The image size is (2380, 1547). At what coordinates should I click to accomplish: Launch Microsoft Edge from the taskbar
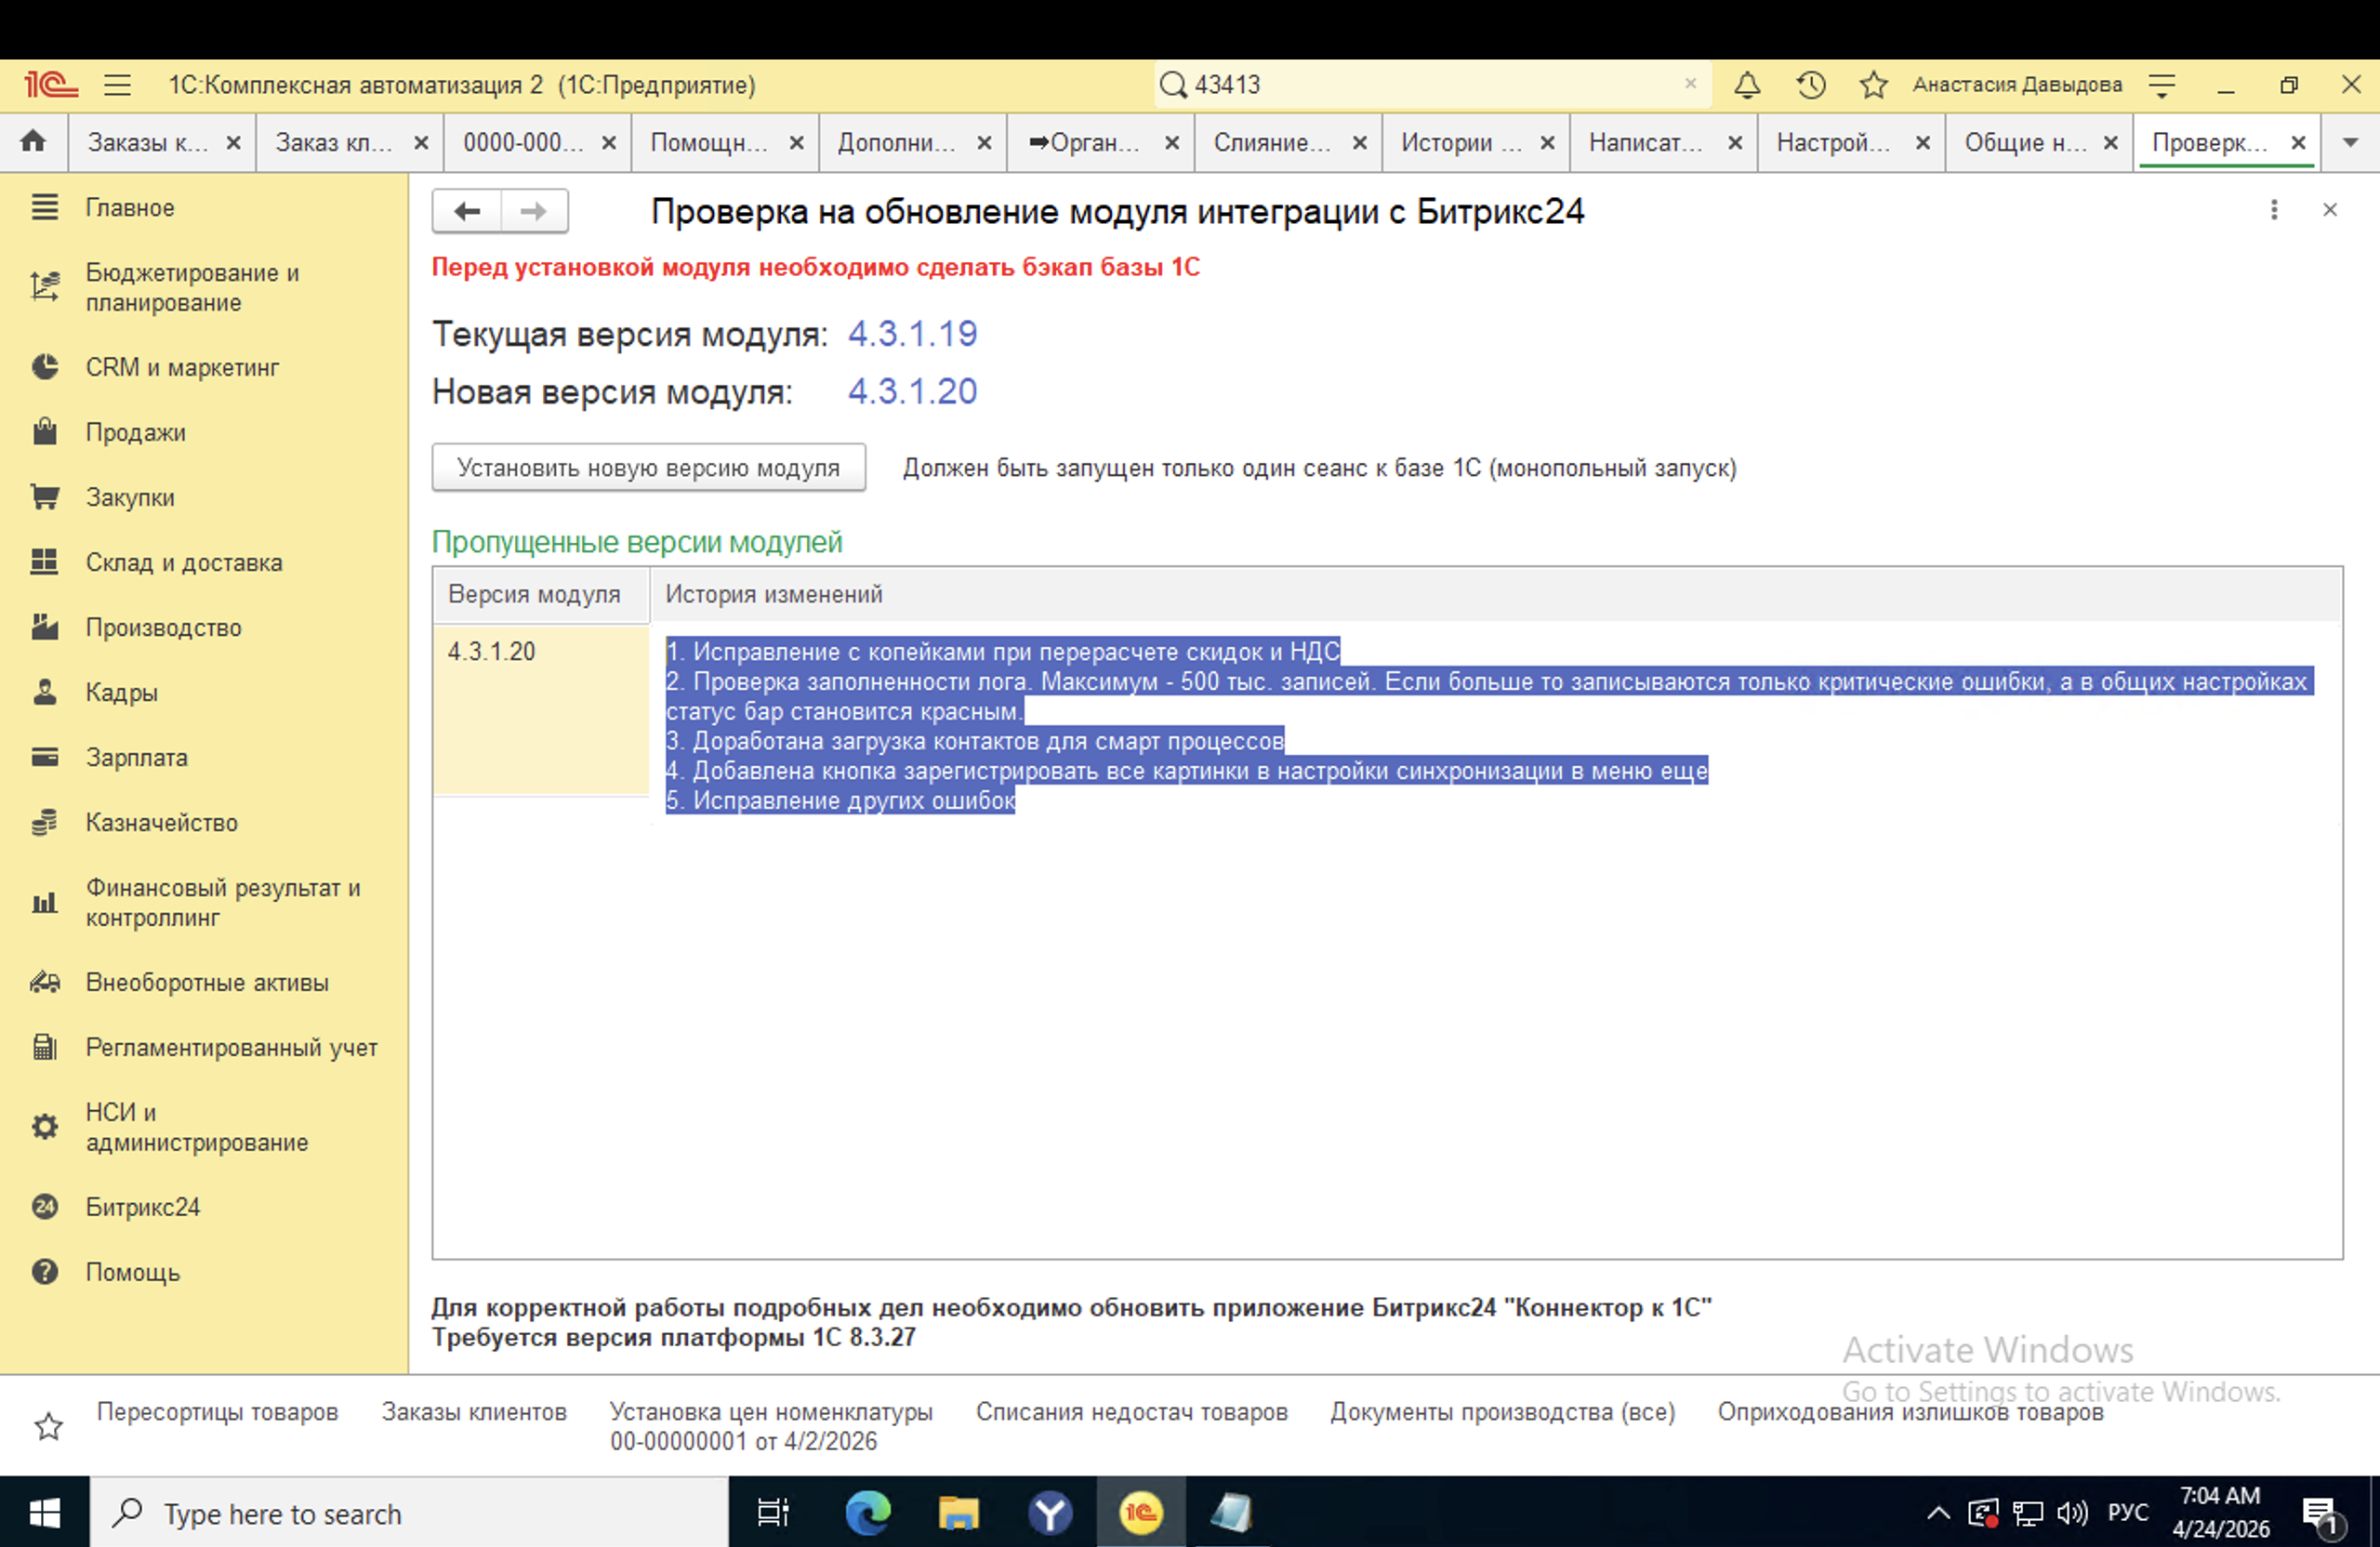(867, 1513)
